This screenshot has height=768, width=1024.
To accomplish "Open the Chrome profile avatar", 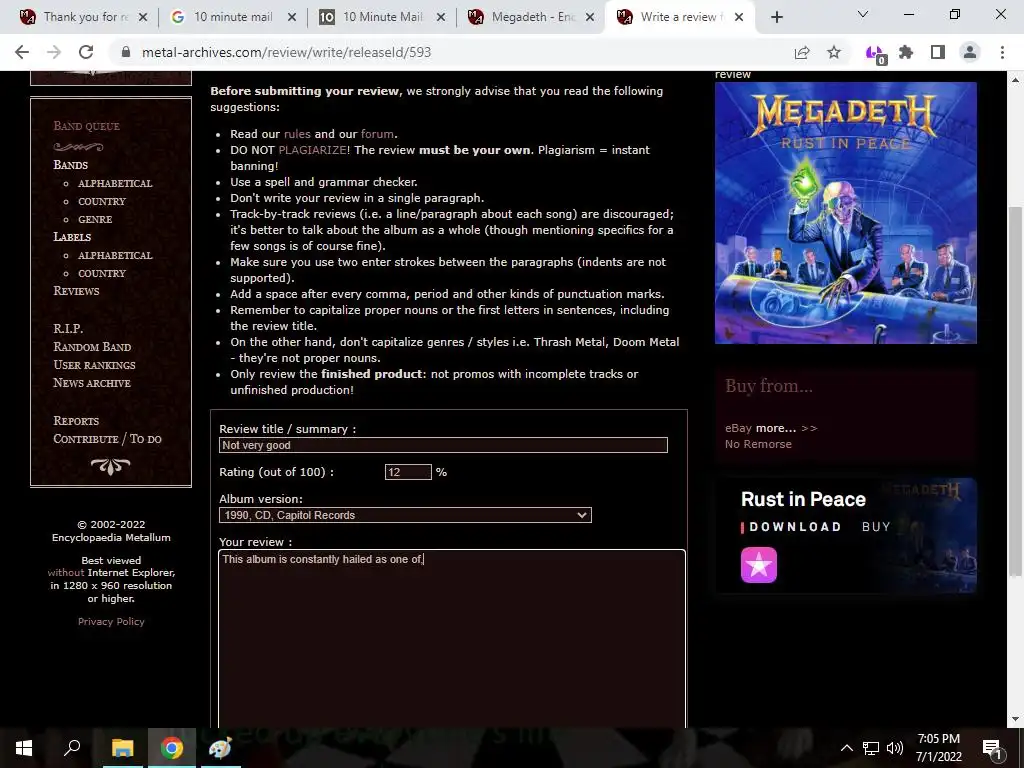I will tap(970, 52).
